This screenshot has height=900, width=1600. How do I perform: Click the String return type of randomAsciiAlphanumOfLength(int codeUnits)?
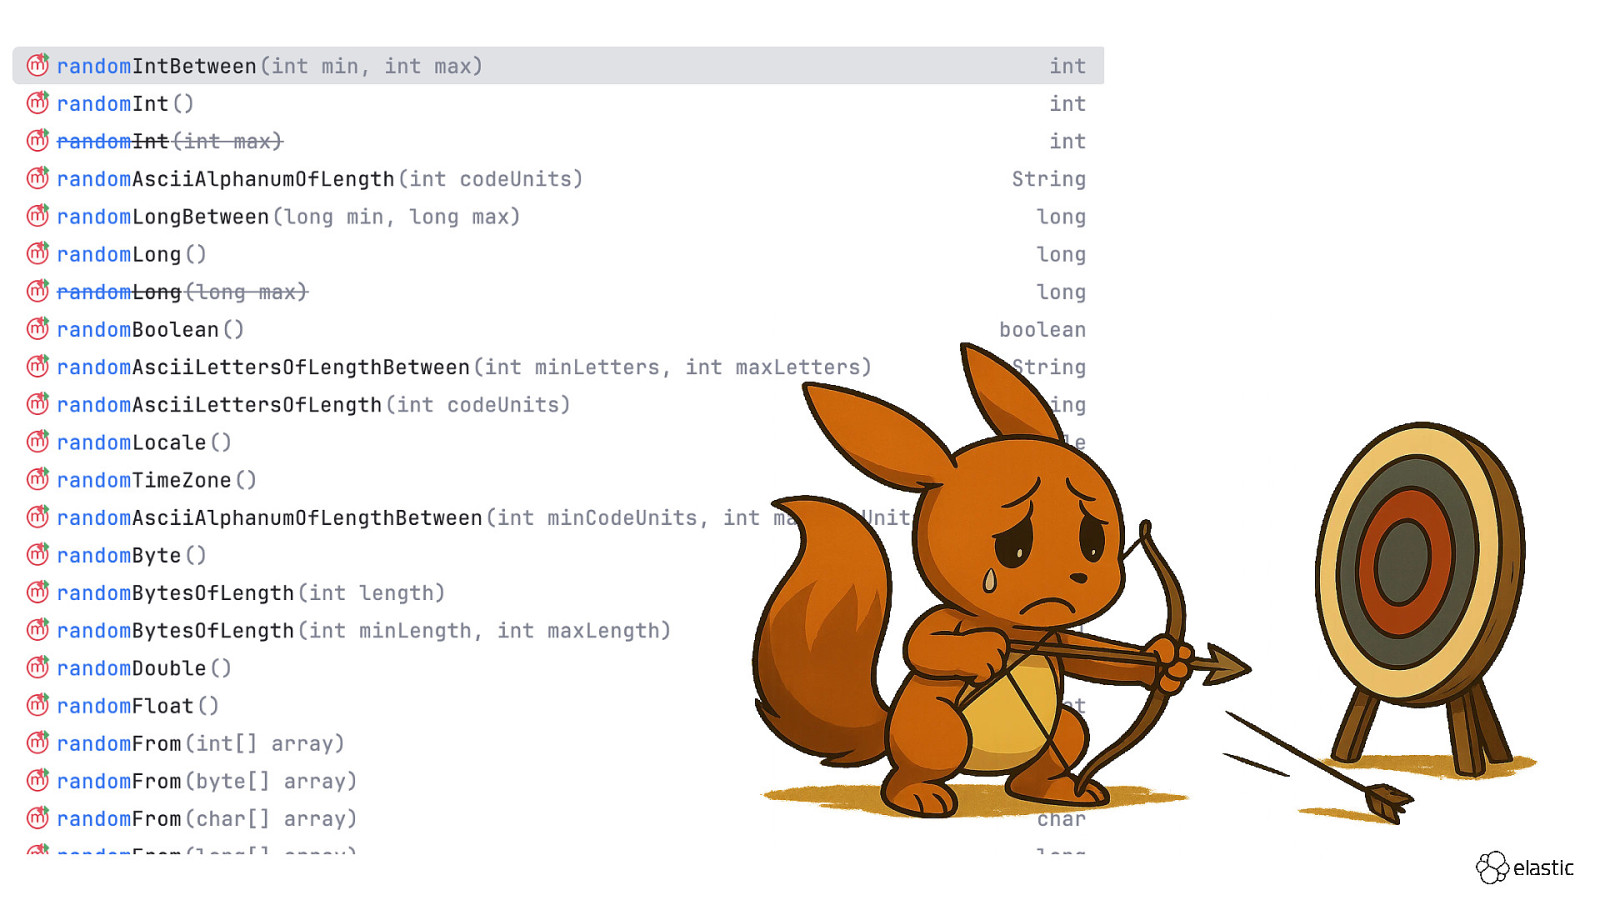1049,179
